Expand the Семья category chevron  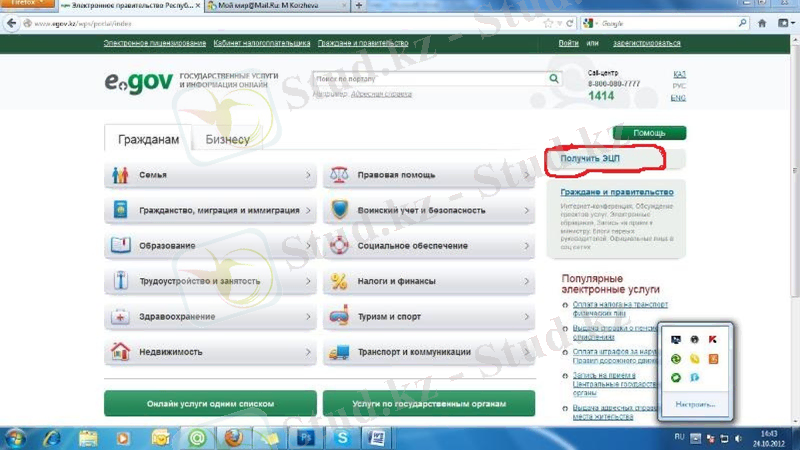click(308, 175)
